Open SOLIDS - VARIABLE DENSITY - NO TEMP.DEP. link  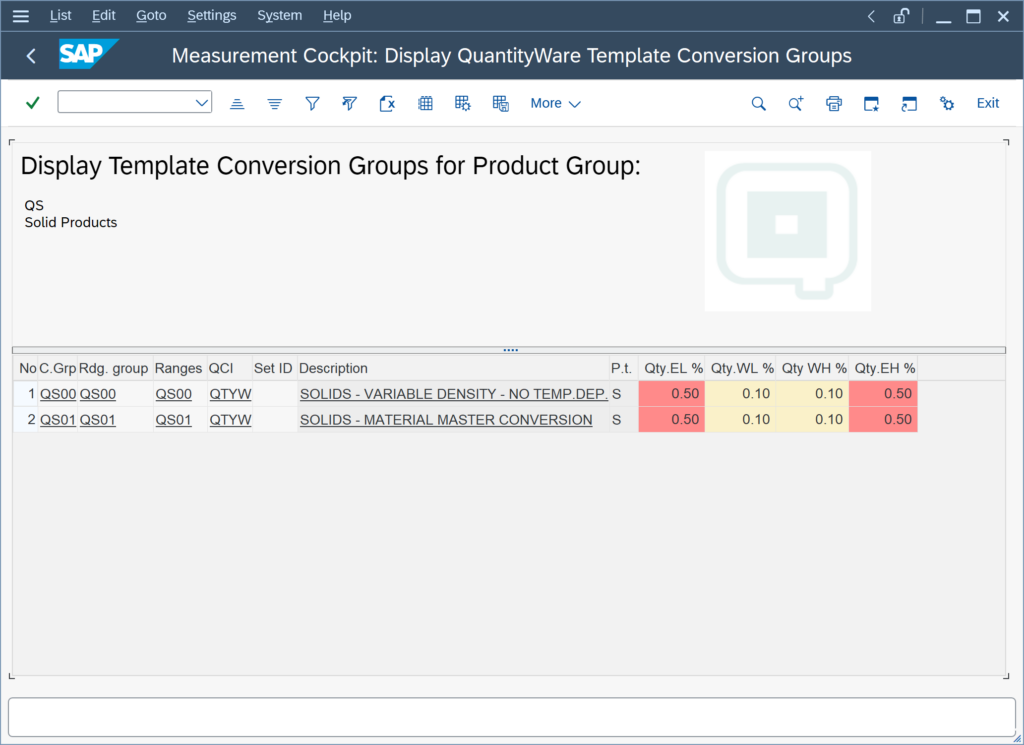[x=454, y=394]
